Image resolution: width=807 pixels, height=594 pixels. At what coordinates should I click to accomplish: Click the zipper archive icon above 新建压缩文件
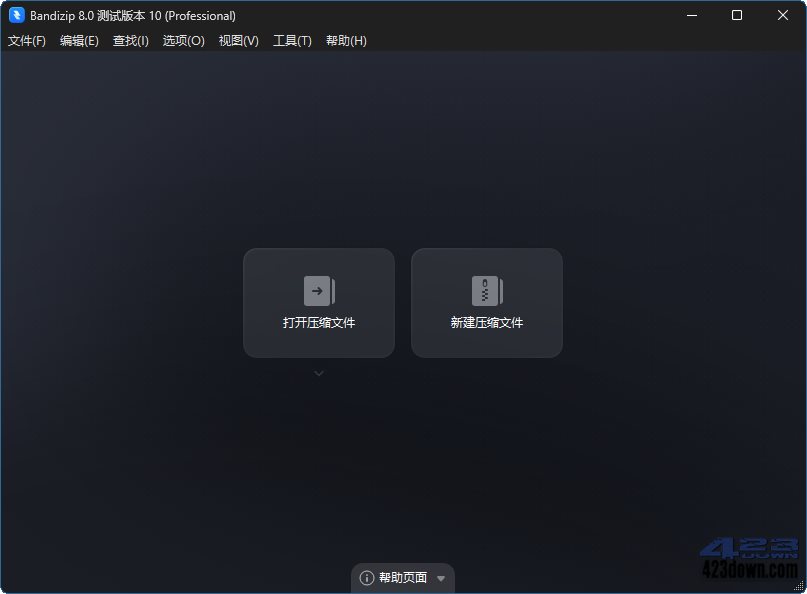tap(486, 291)
